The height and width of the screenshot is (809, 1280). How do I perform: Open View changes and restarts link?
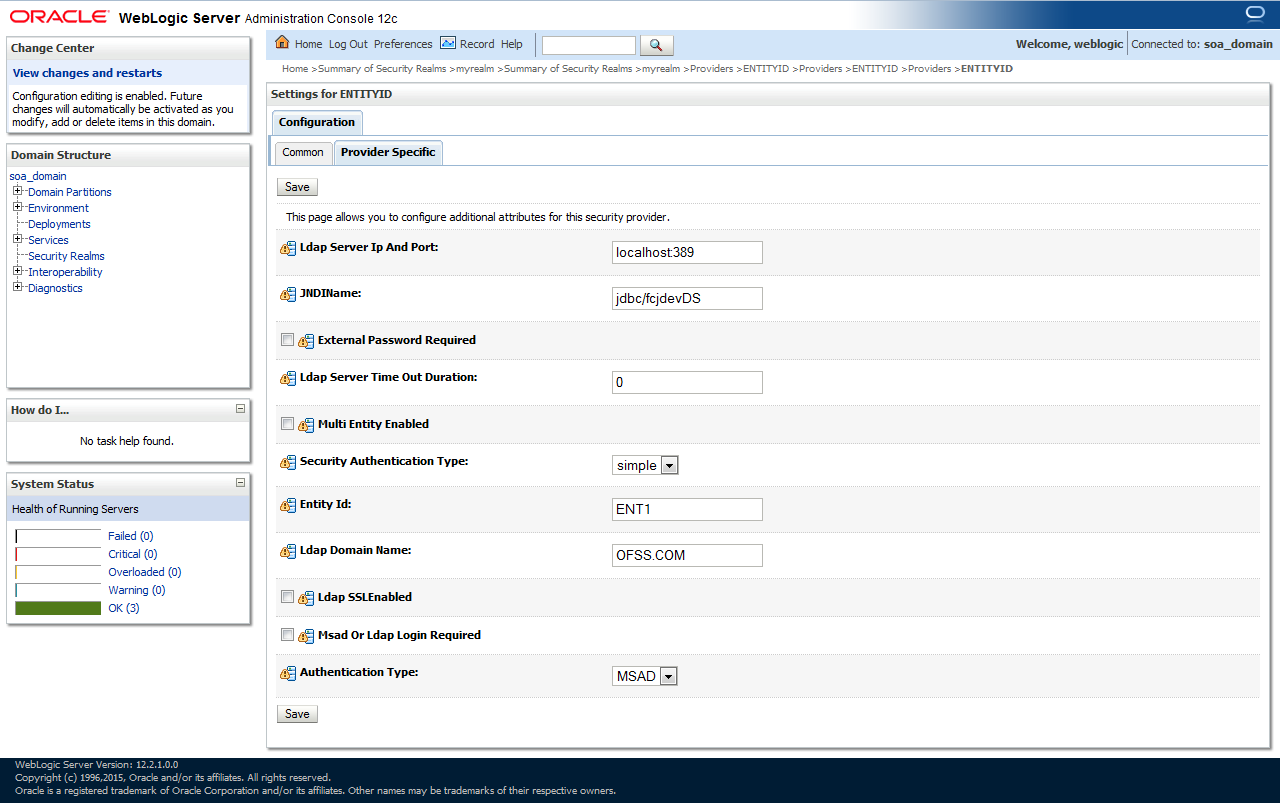coord(87,73)
